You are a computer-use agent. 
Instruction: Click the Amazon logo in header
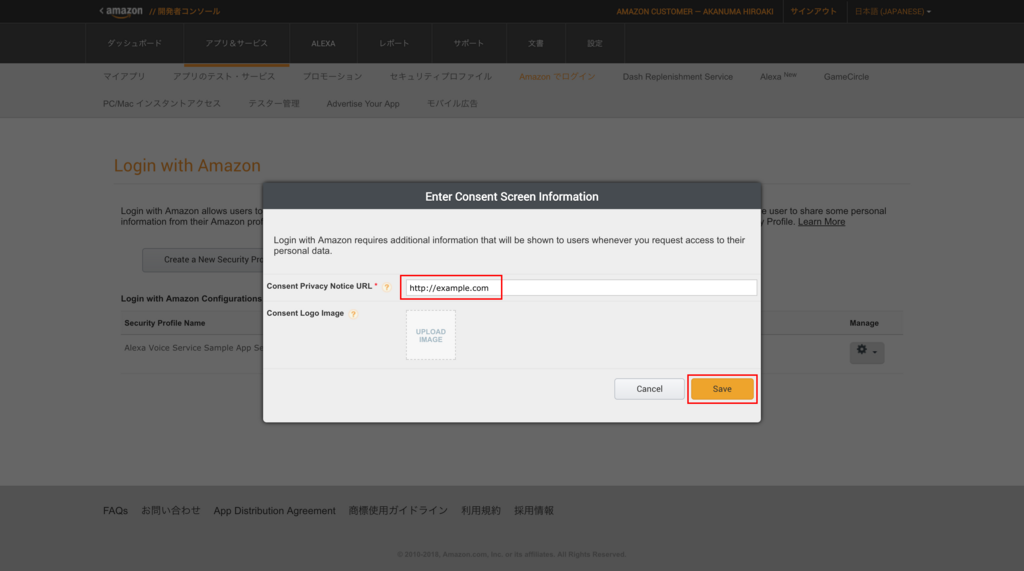pos(122,11)
